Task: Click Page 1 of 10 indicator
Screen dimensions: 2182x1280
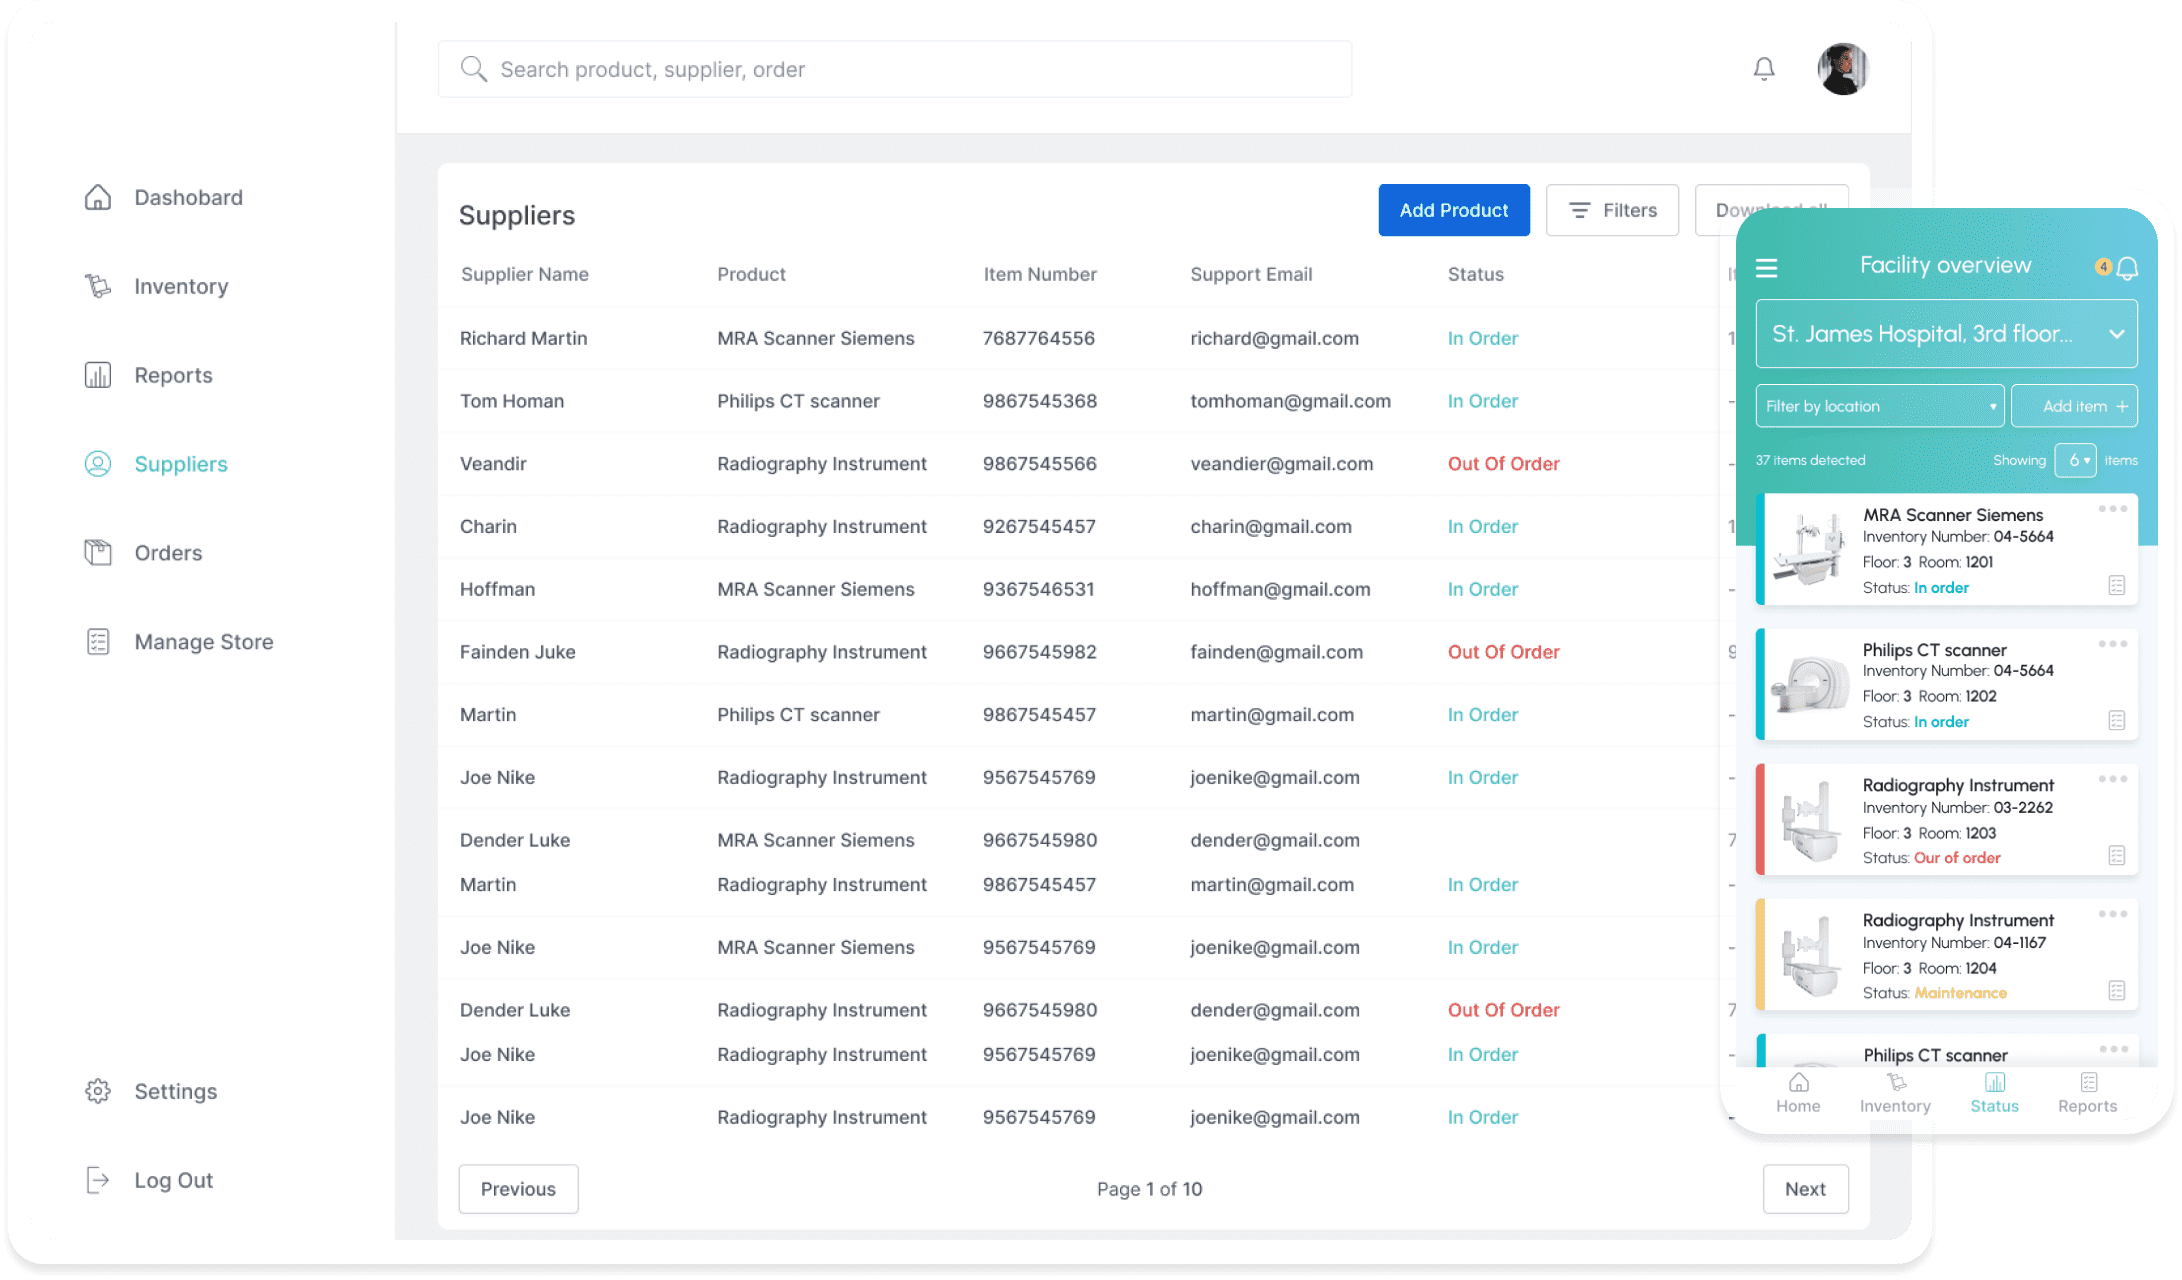Action: pos(1149,1189)
